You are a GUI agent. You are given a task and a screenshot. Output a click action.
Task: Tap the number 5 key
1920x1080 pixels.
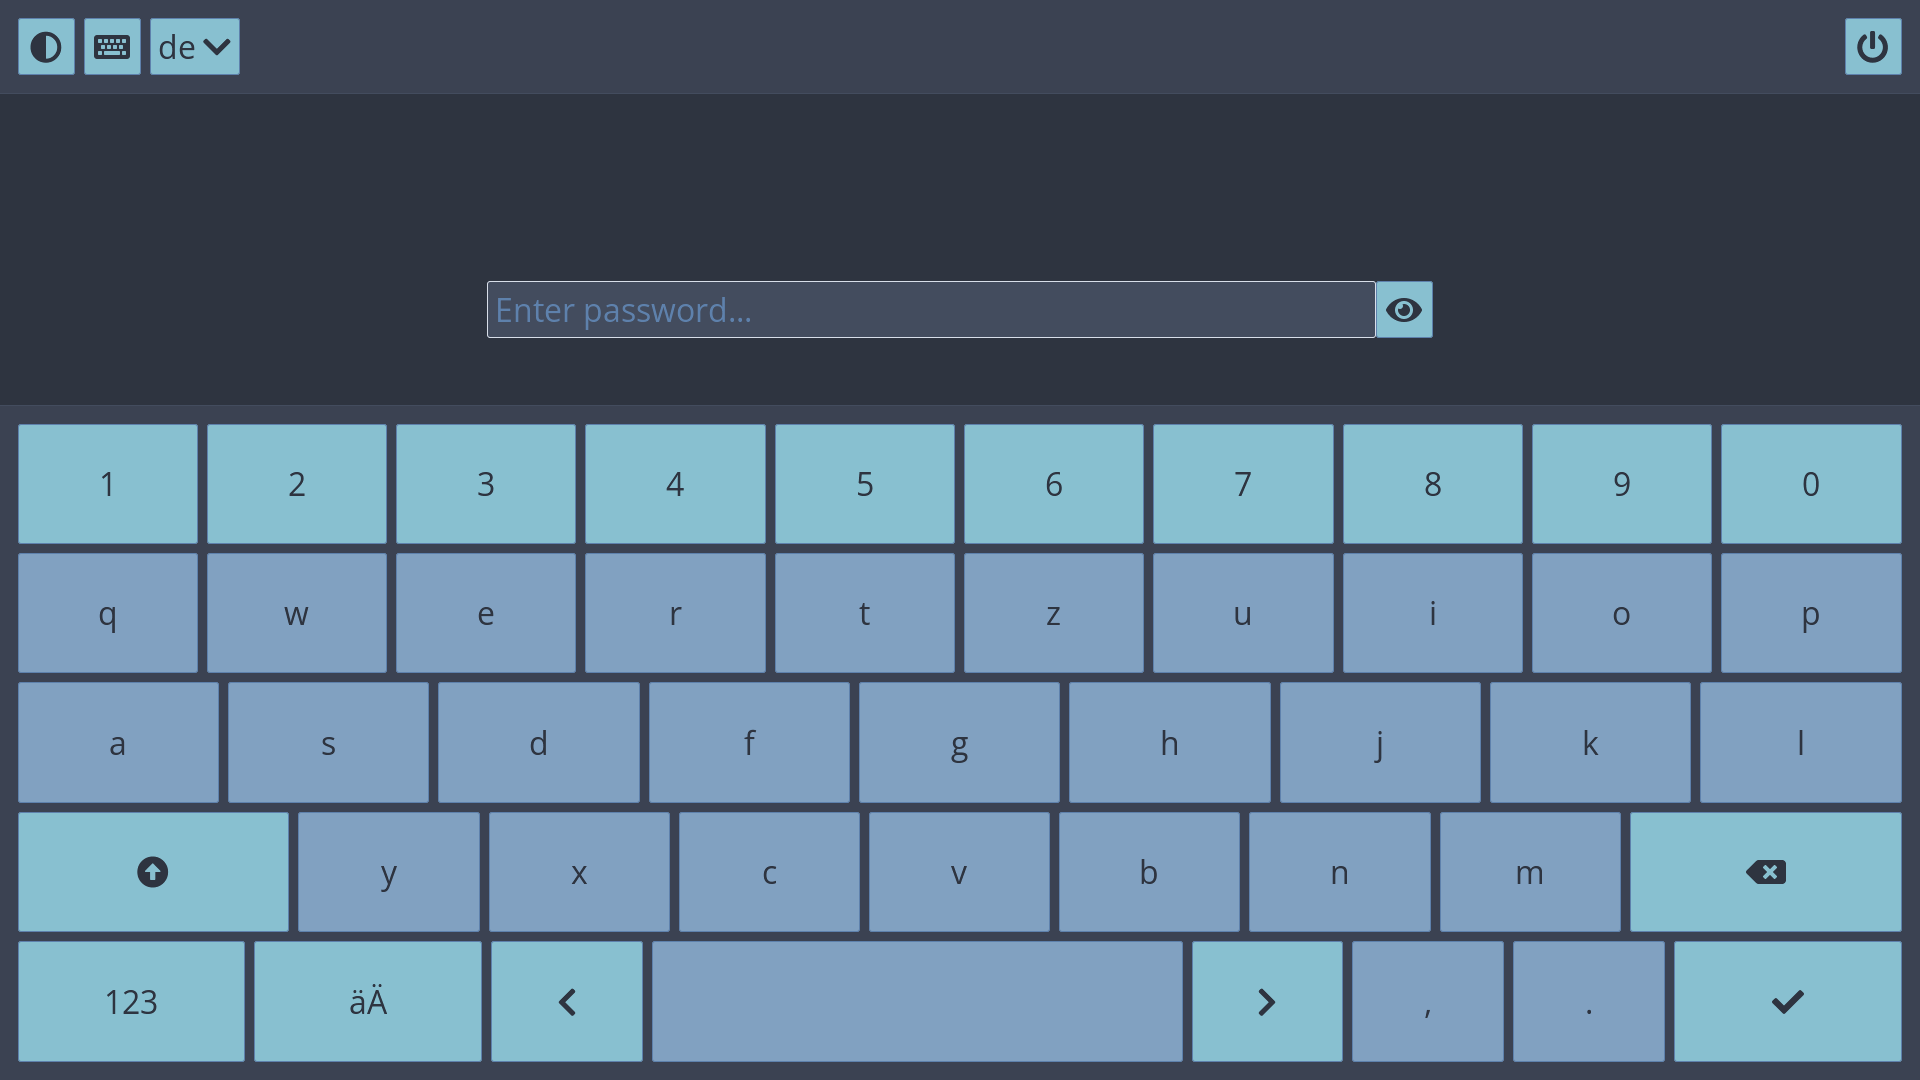click(864, 484)
